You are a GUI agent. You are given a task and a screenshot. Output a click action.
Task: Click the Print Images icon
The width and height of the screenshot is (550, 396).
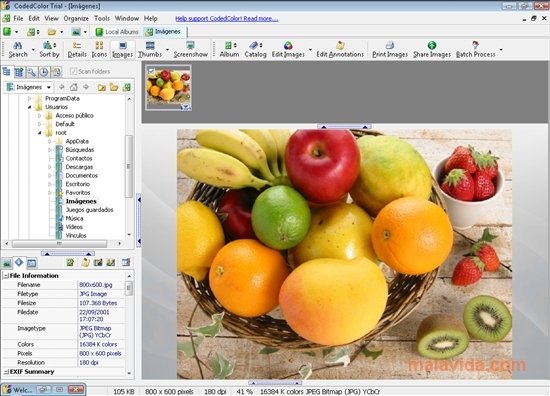(x=390, y=49)
